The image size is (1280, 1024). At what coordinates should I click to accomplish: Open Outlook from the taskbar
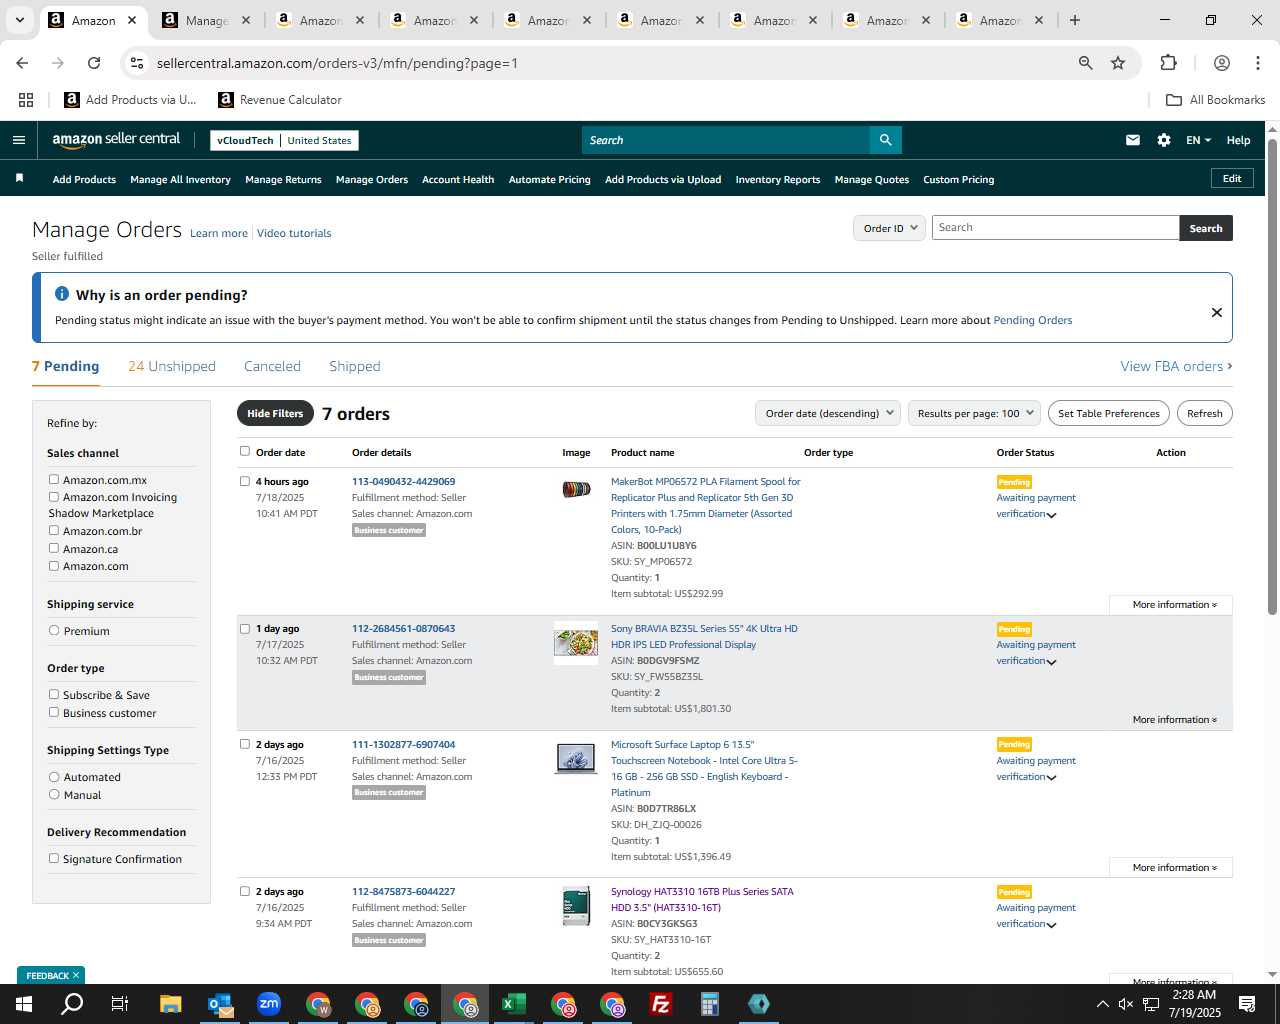click(x=220, y=1004)
